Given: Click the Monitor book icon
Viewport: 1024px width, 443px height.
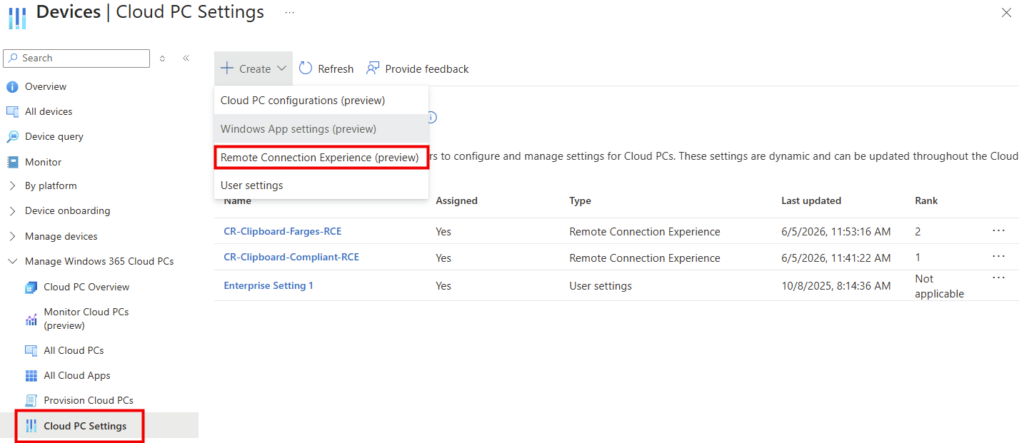Looking at the screenshot, I should [12, 162].
